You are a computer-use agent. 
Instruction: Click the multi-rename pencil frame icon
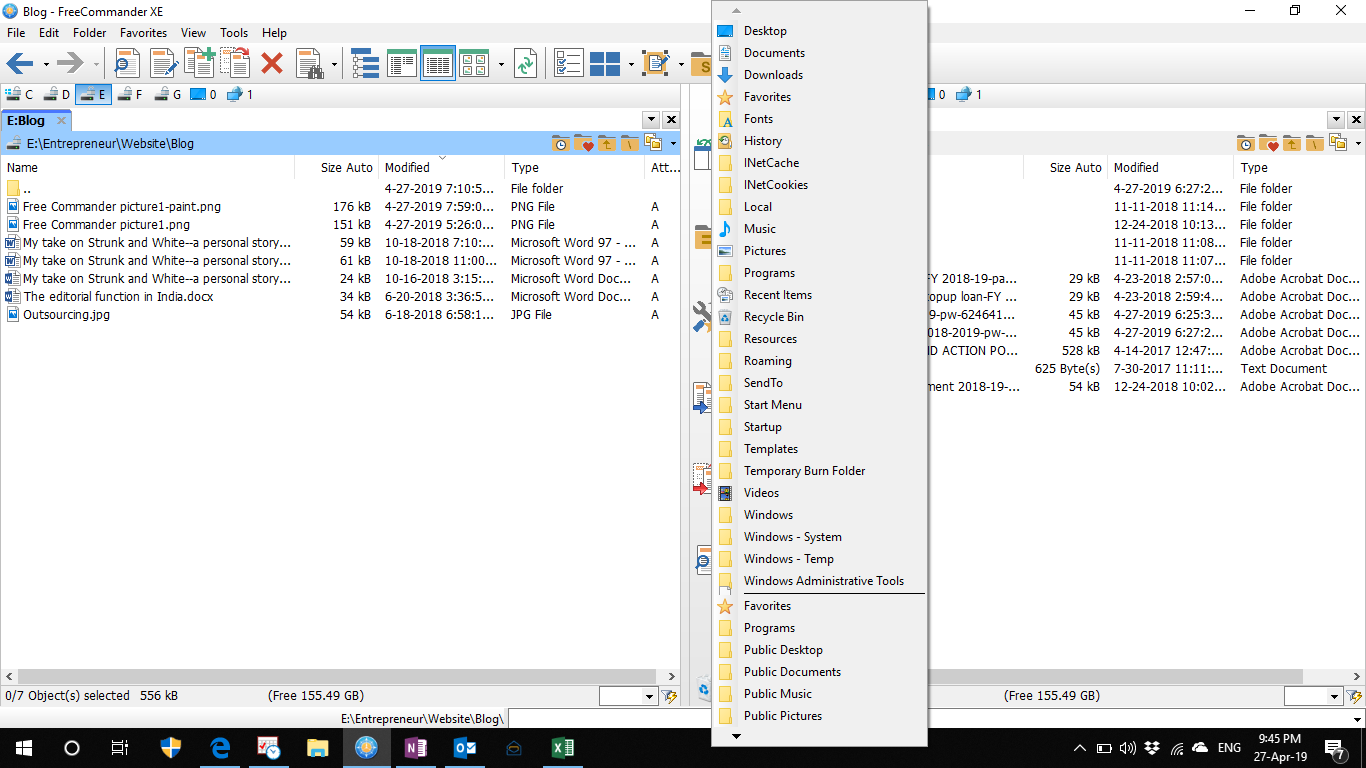point(656,64)
